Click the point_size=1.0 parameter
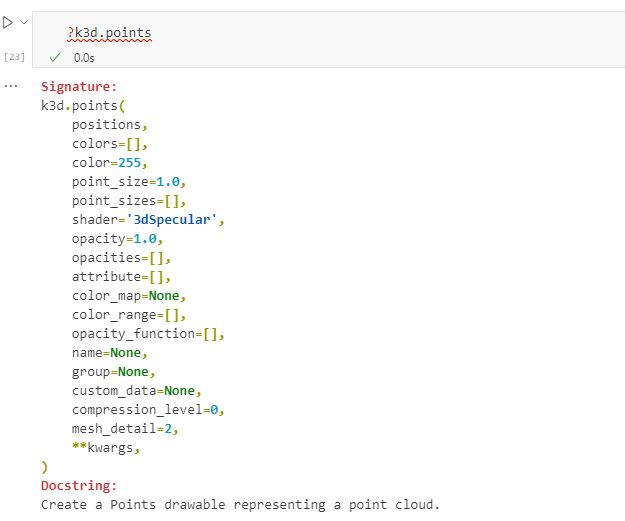This screenshot has height=521, width=625. click(x=129, y=182)
